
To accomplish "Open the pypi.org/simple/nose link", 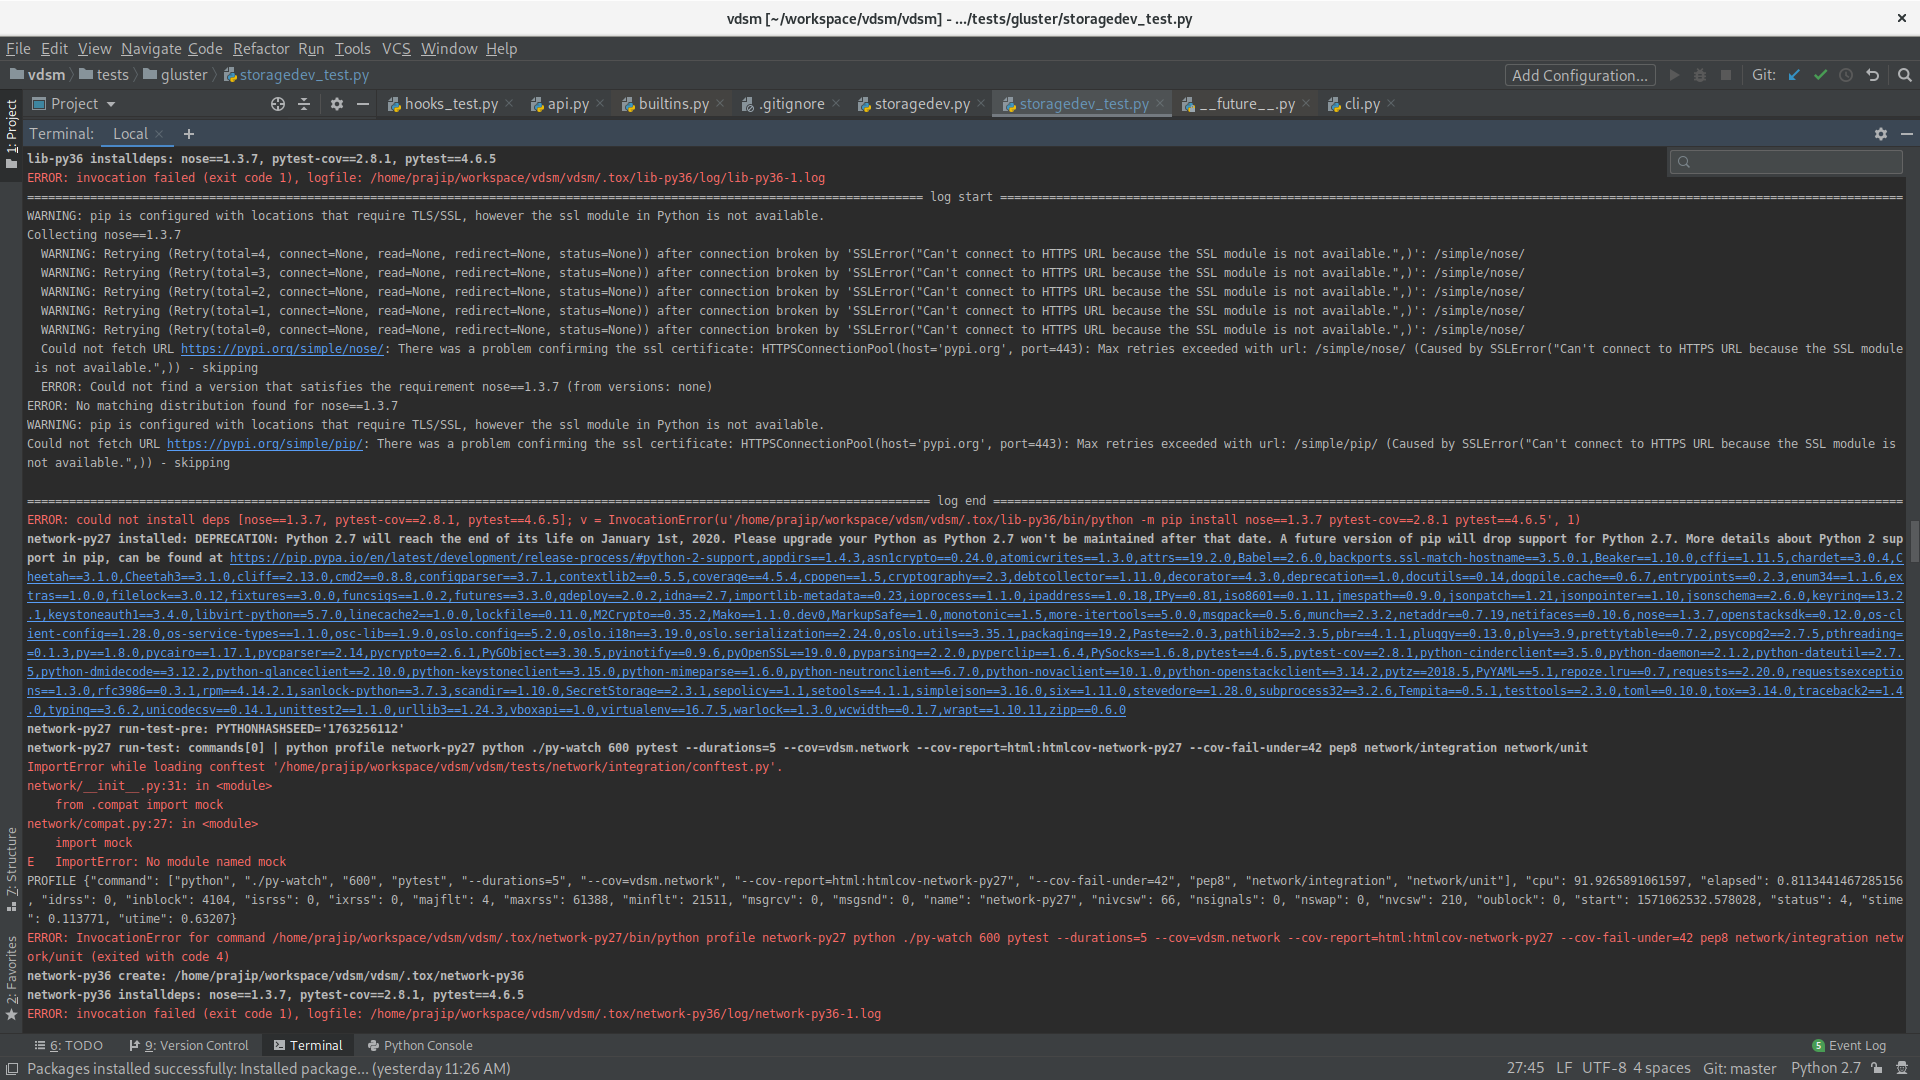I will [x=282, y=349].
